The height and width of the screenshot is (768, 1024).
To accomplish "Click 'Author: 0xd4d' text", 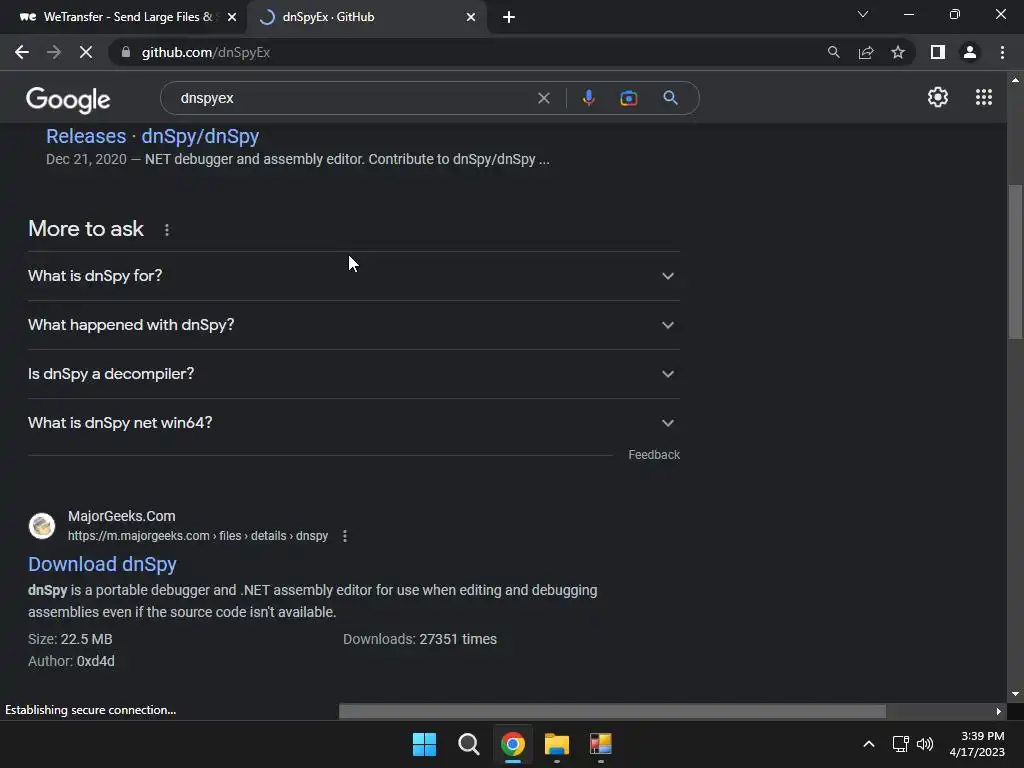I will [x=71, y=662].
